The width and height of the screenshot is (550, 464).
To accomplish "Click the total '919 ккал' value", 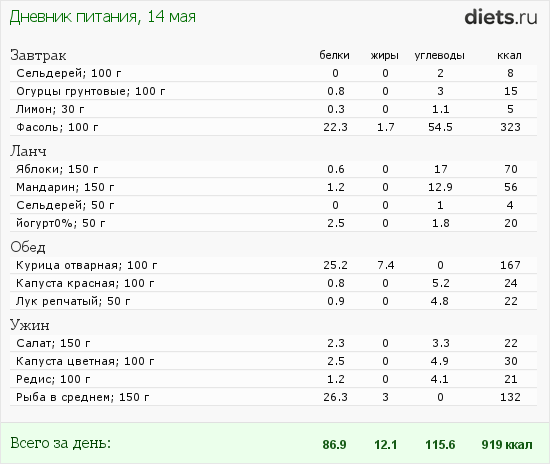I will tap(507, 445).
